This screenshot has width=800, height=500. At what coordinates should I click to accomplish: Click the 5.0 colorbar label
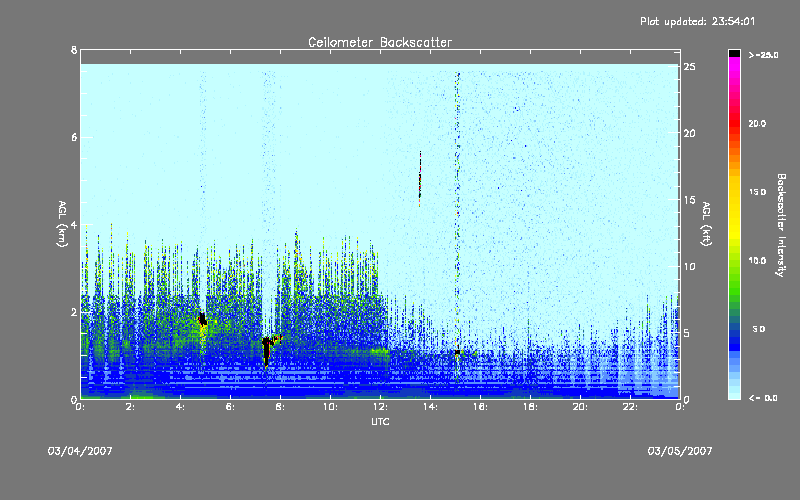pos(759,329)
